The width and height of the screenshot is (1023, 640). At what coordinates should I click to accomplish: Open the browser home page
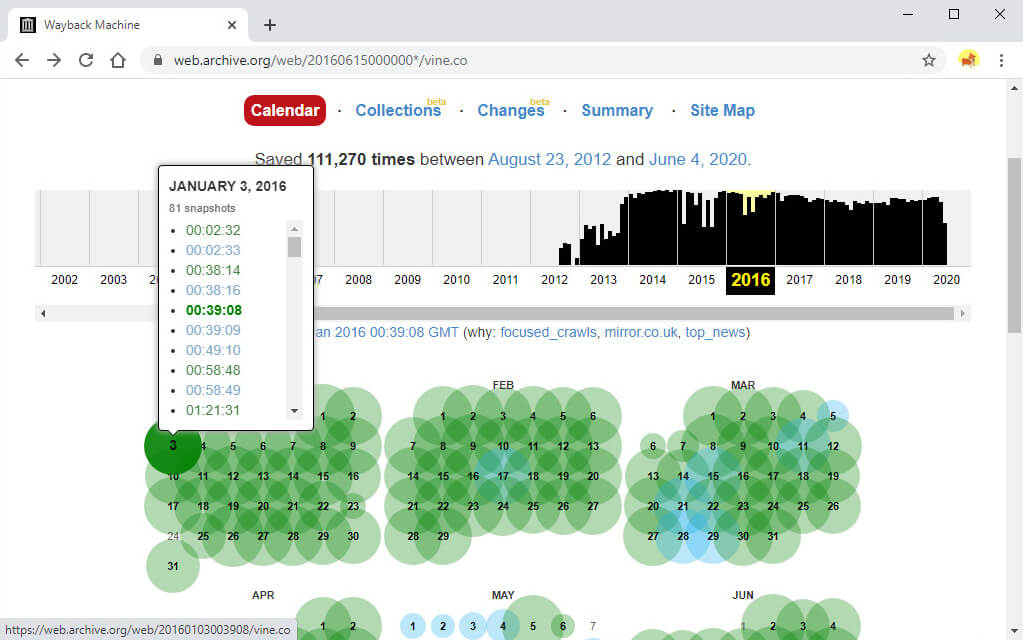[x=118, y=60]
